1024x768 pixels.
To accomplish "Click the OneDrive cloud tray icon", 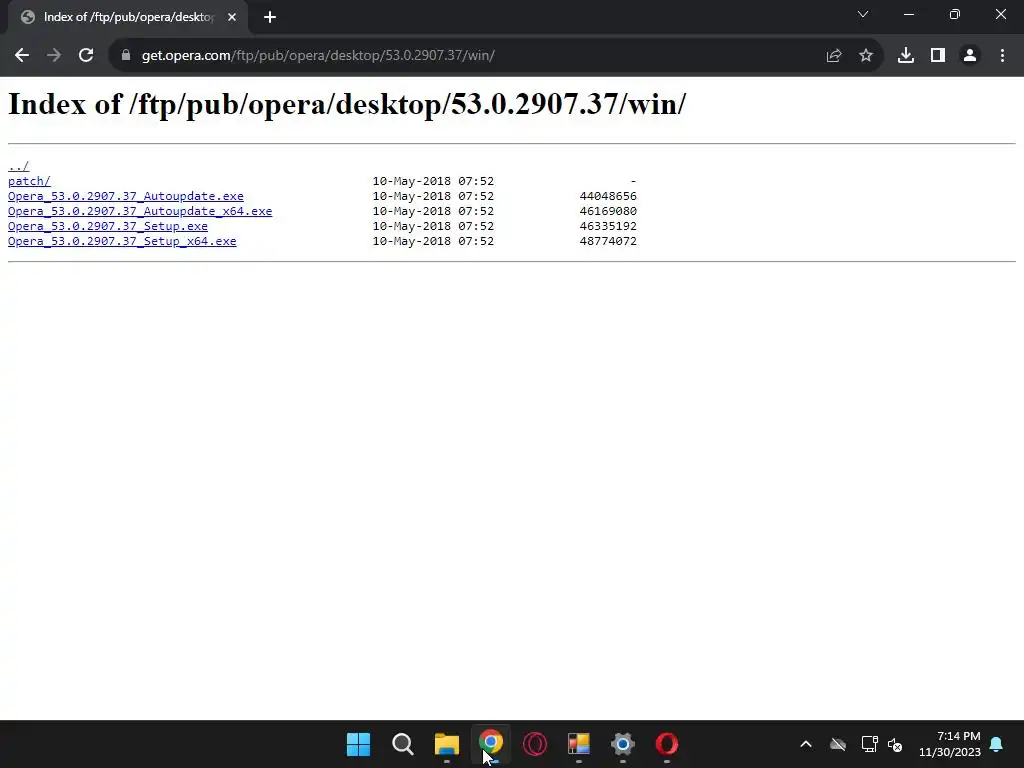I will [838, 744].
